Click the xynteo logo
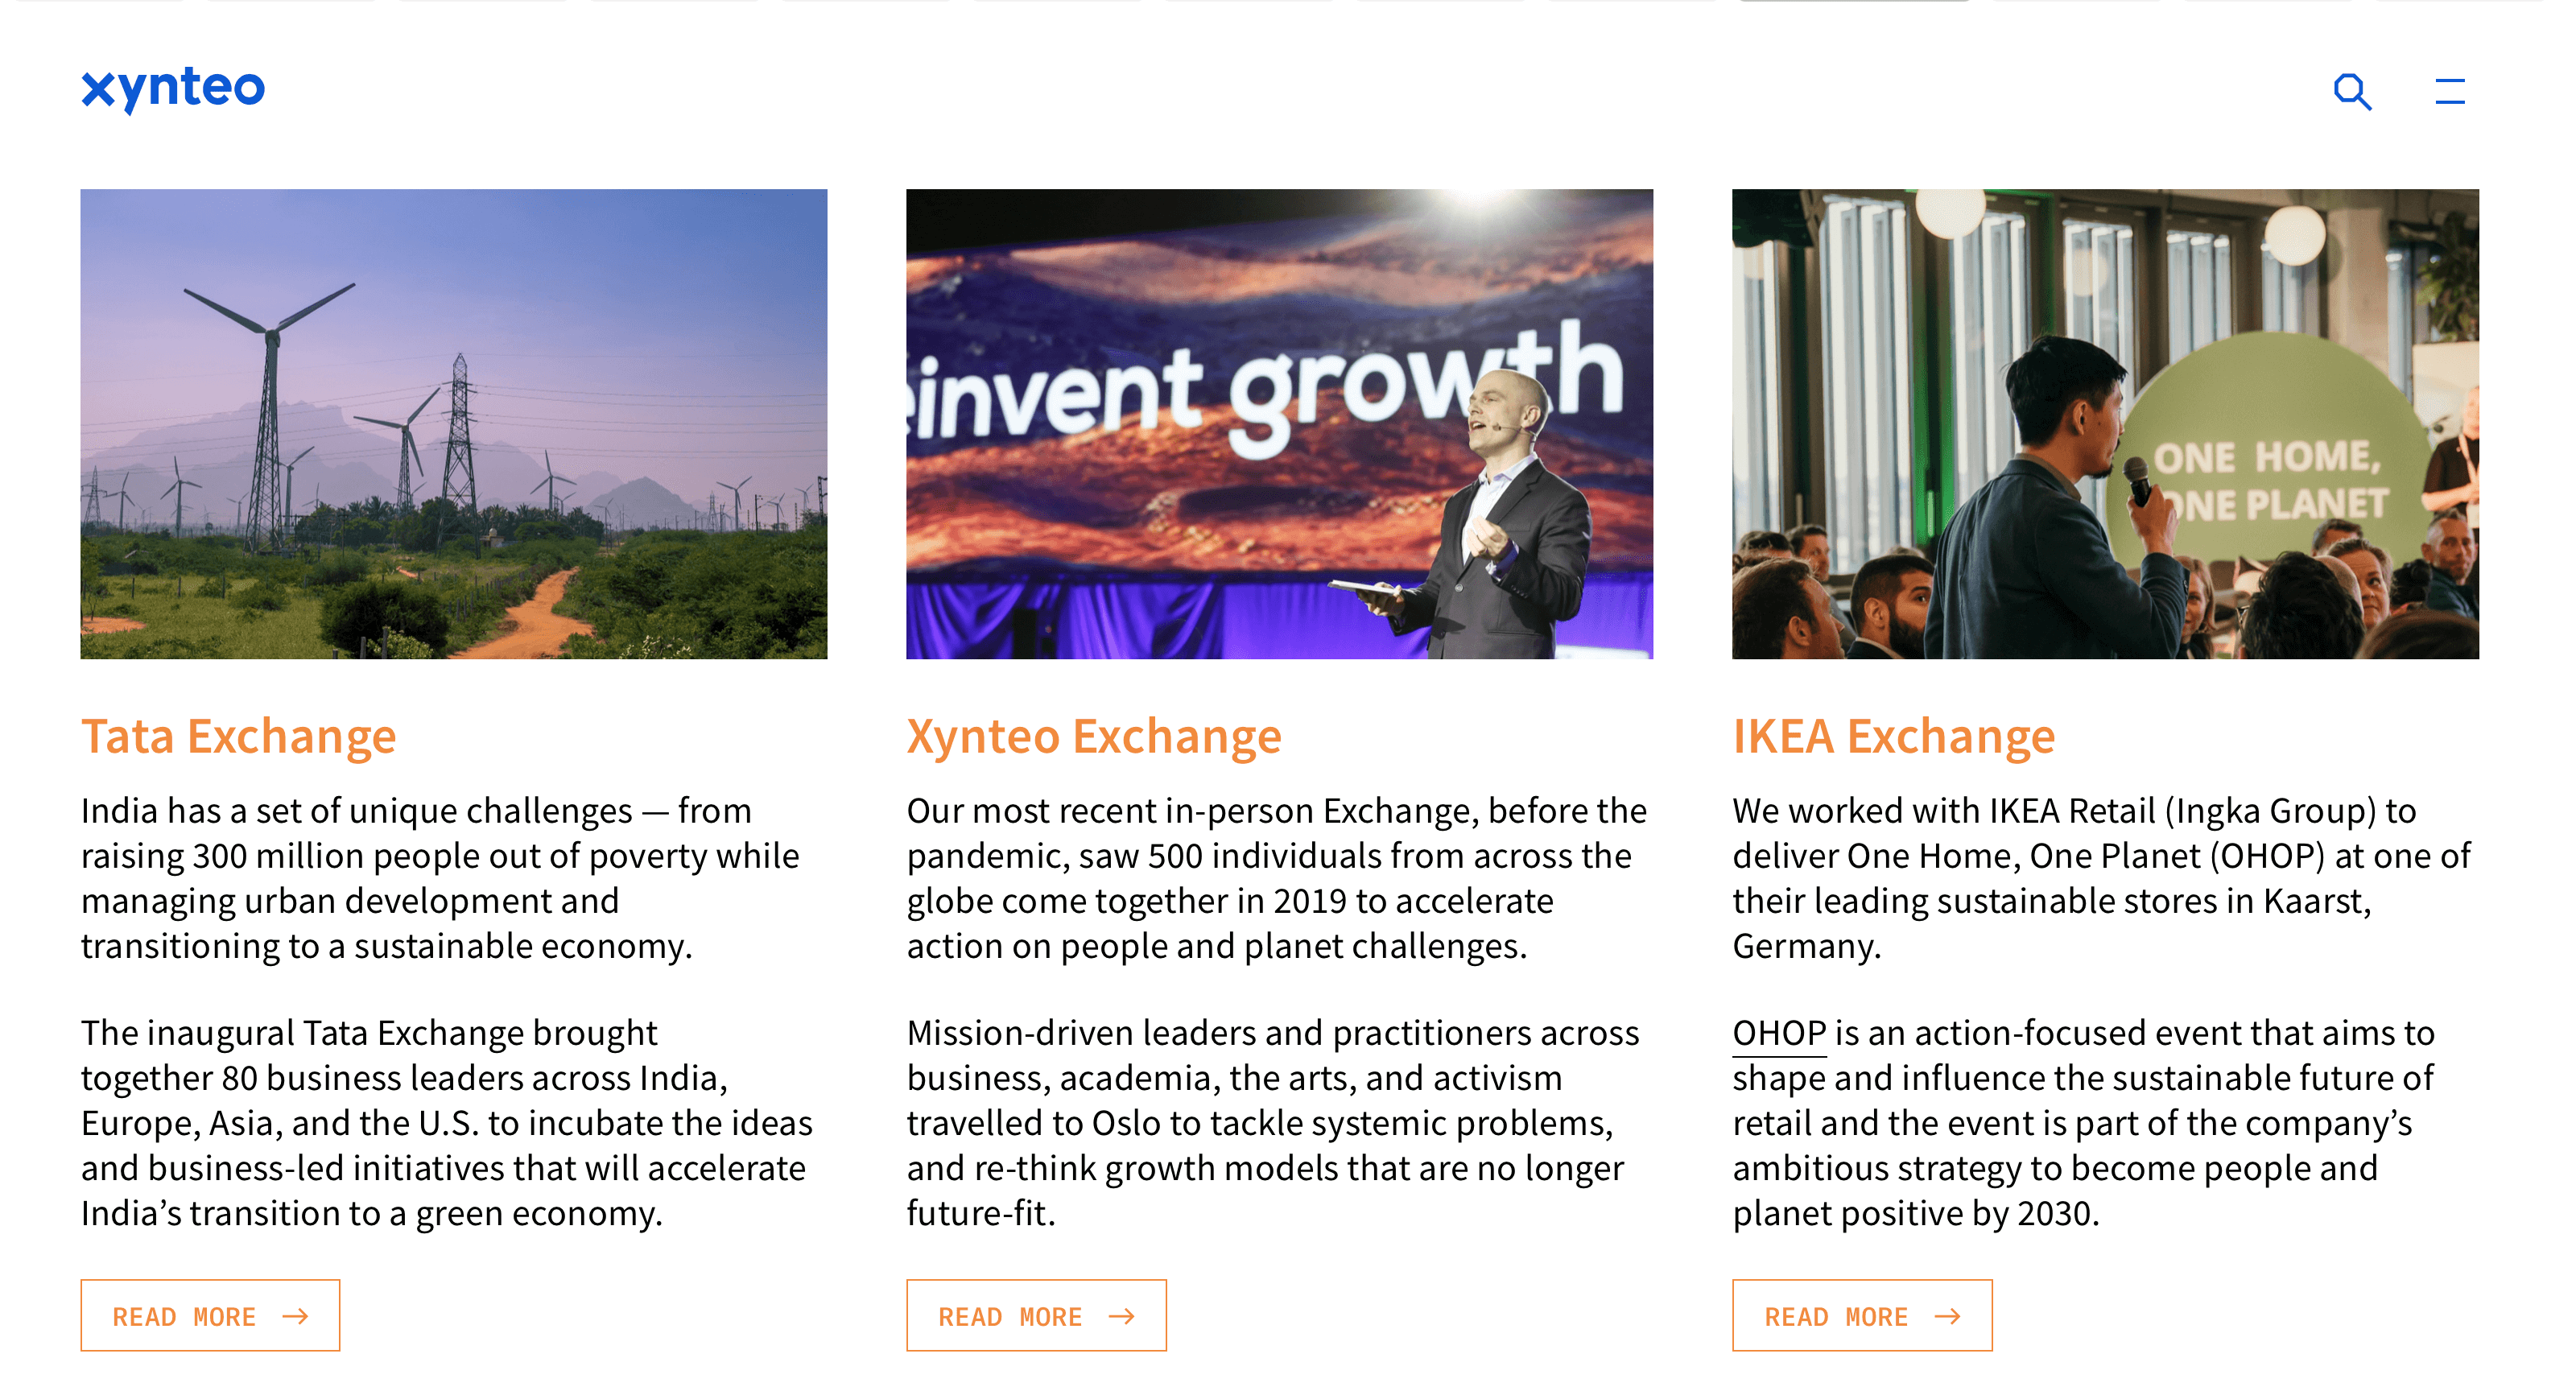The image size is (2576, 1391). (x=173, y=90)
